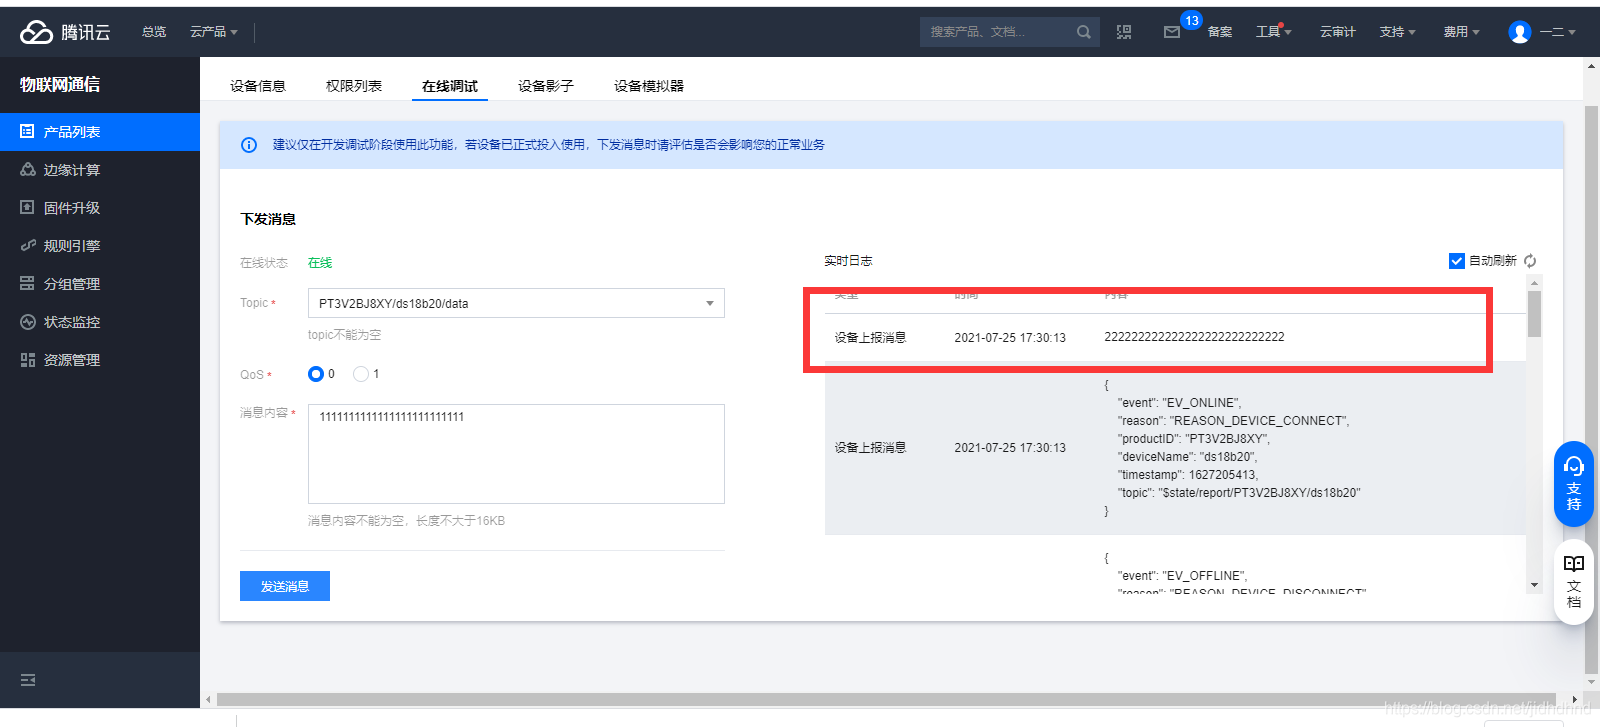Open the 文档 book floating button
The height and width of the screenshot is (727, 1600).
coord(1573,581)
